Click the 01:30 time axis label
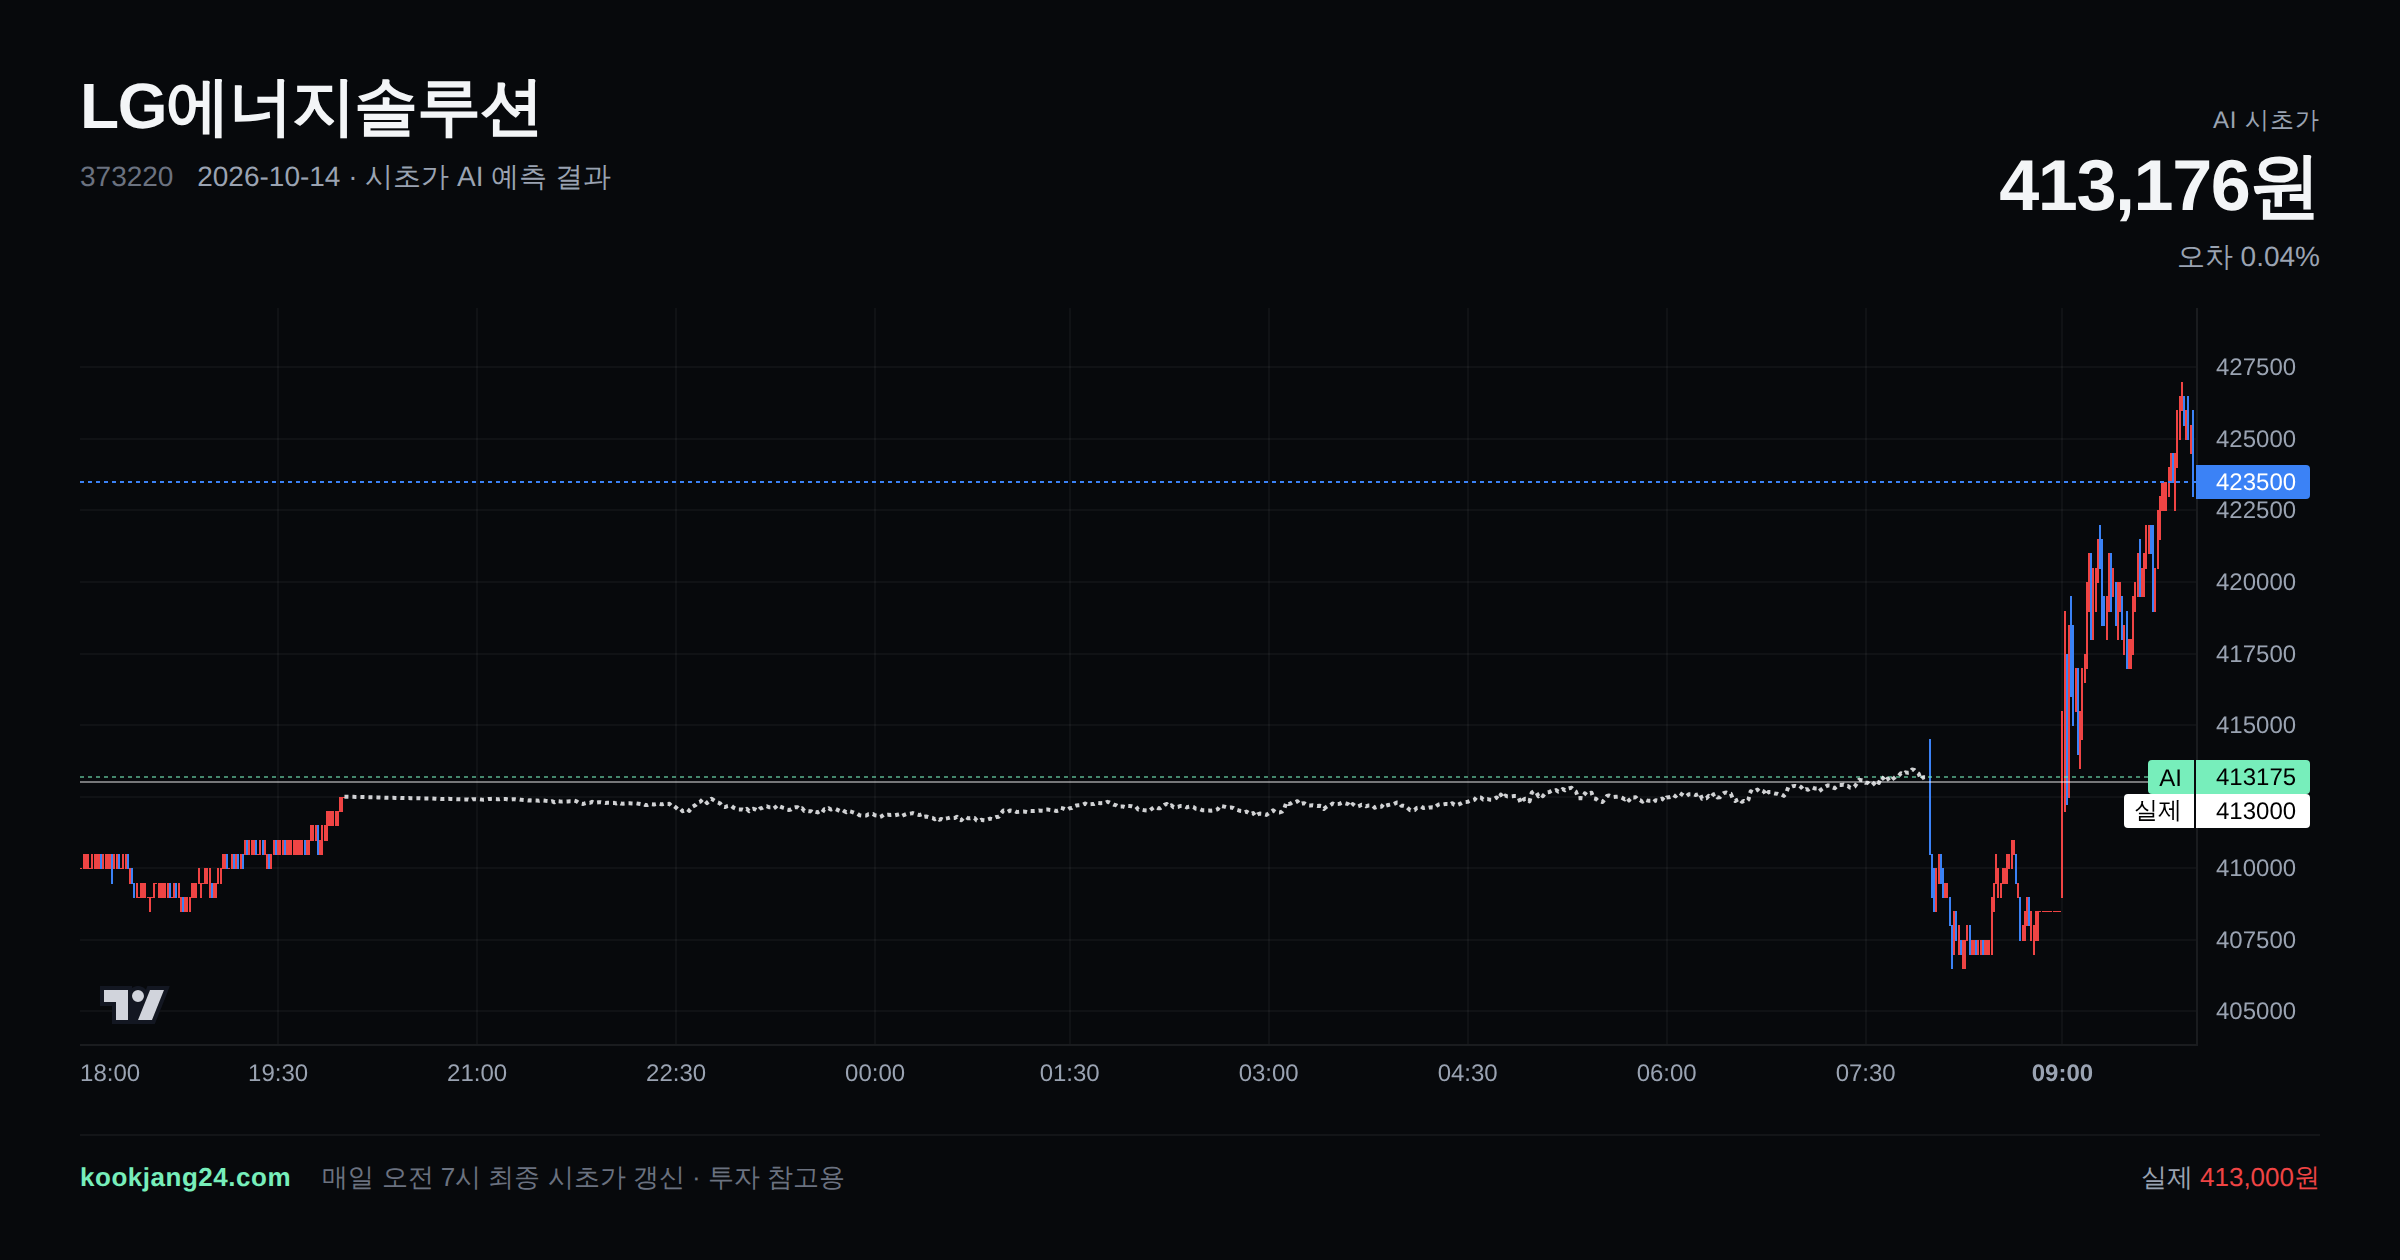This screenshot has width=2400, height=1260. (1070, 1073)
